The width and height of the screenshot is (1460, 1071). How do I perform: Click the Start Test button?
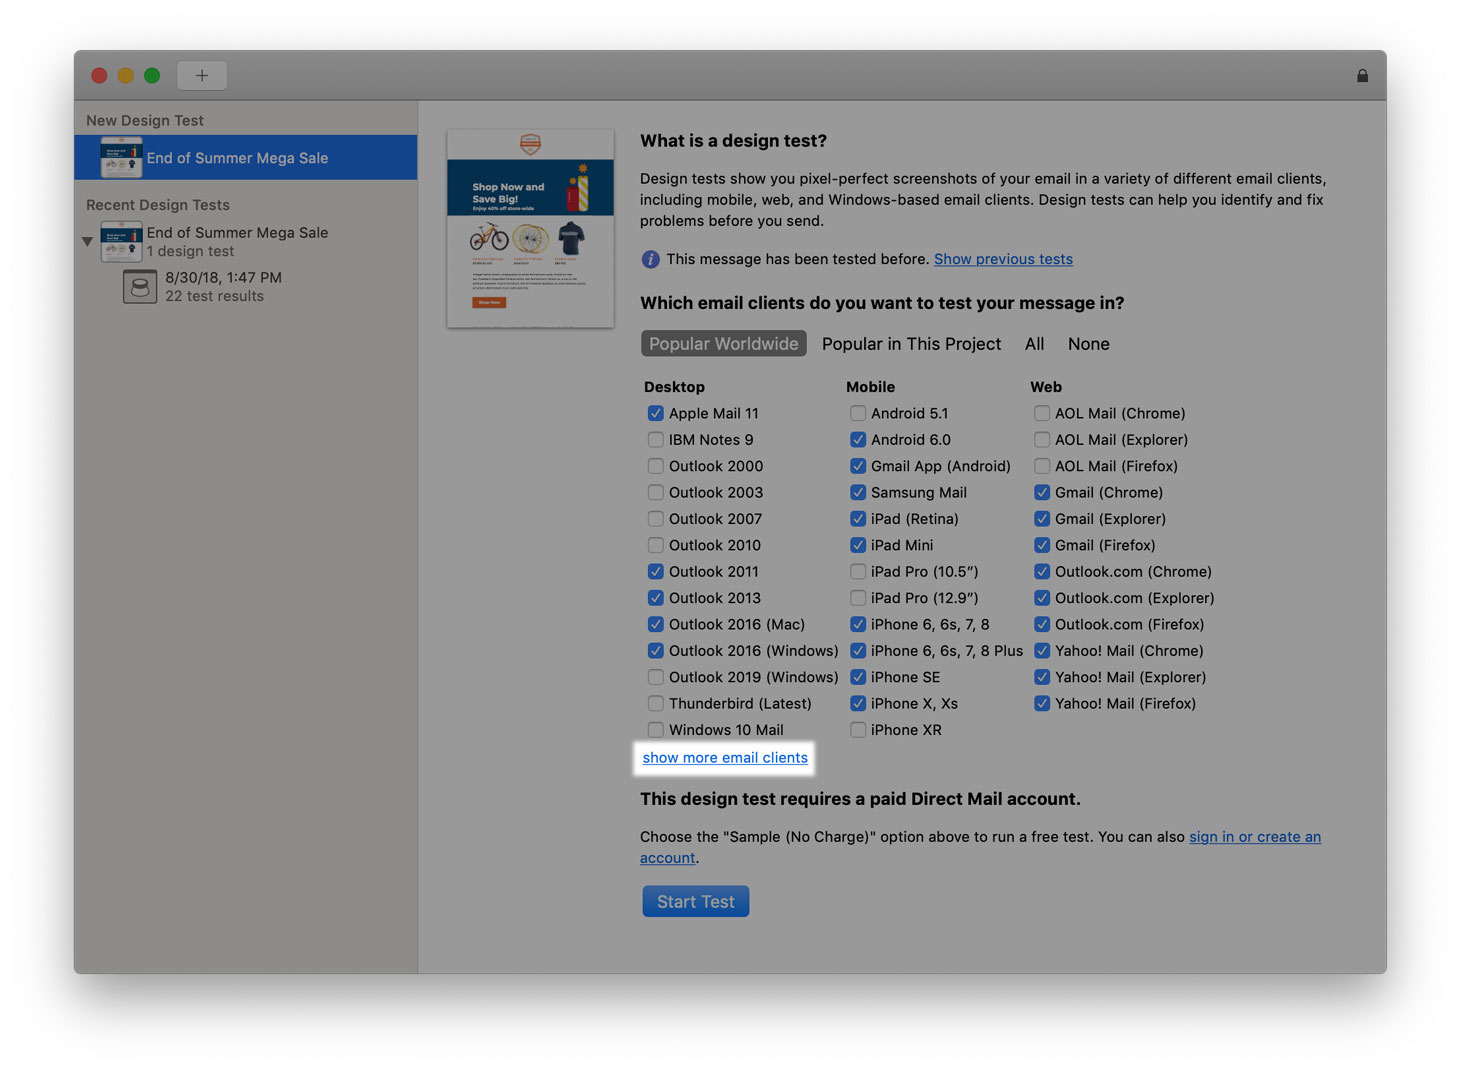point(696,901)
